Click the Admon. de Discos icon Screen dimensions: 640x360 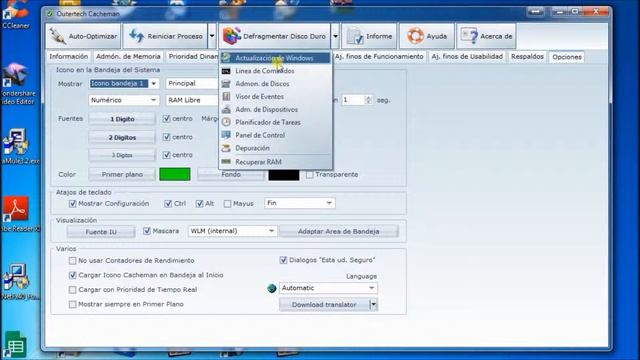click(x=226, y=84)
